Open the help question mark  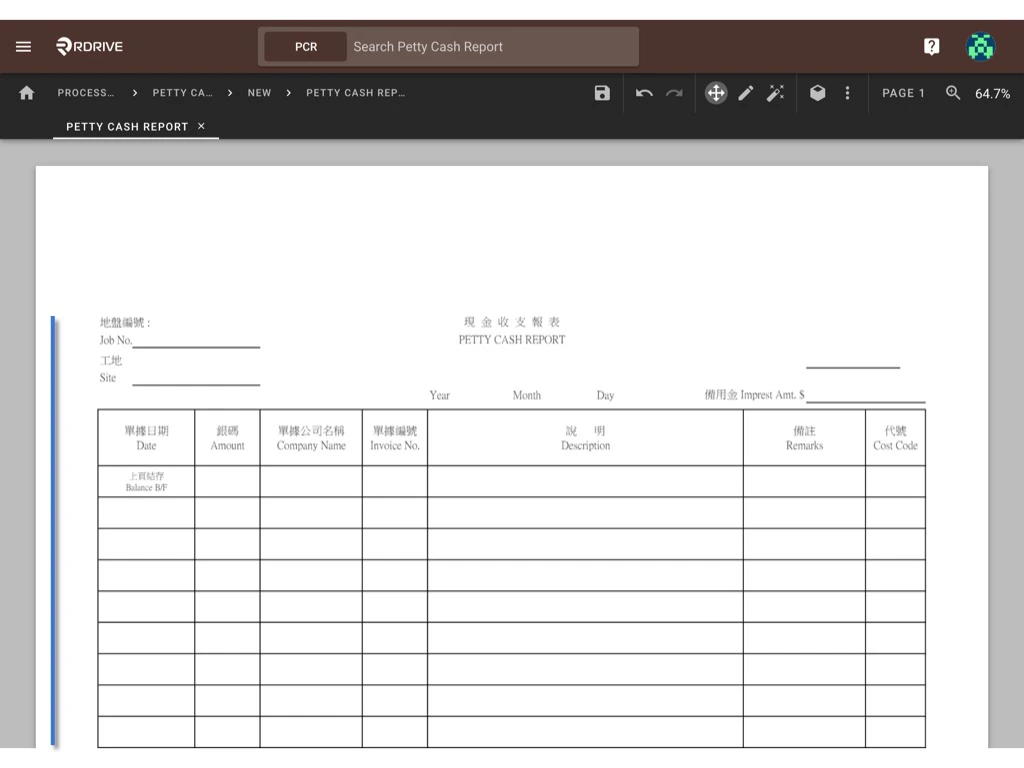931,46
